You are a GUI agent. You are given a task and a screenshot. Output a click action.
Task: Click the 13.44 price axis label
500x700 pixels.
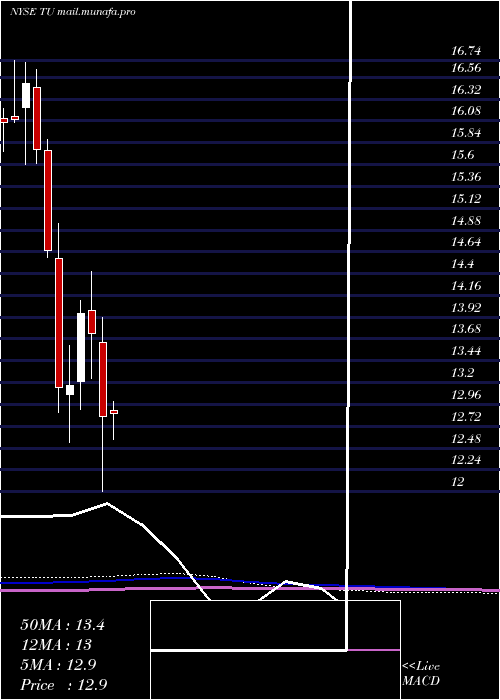466,351
